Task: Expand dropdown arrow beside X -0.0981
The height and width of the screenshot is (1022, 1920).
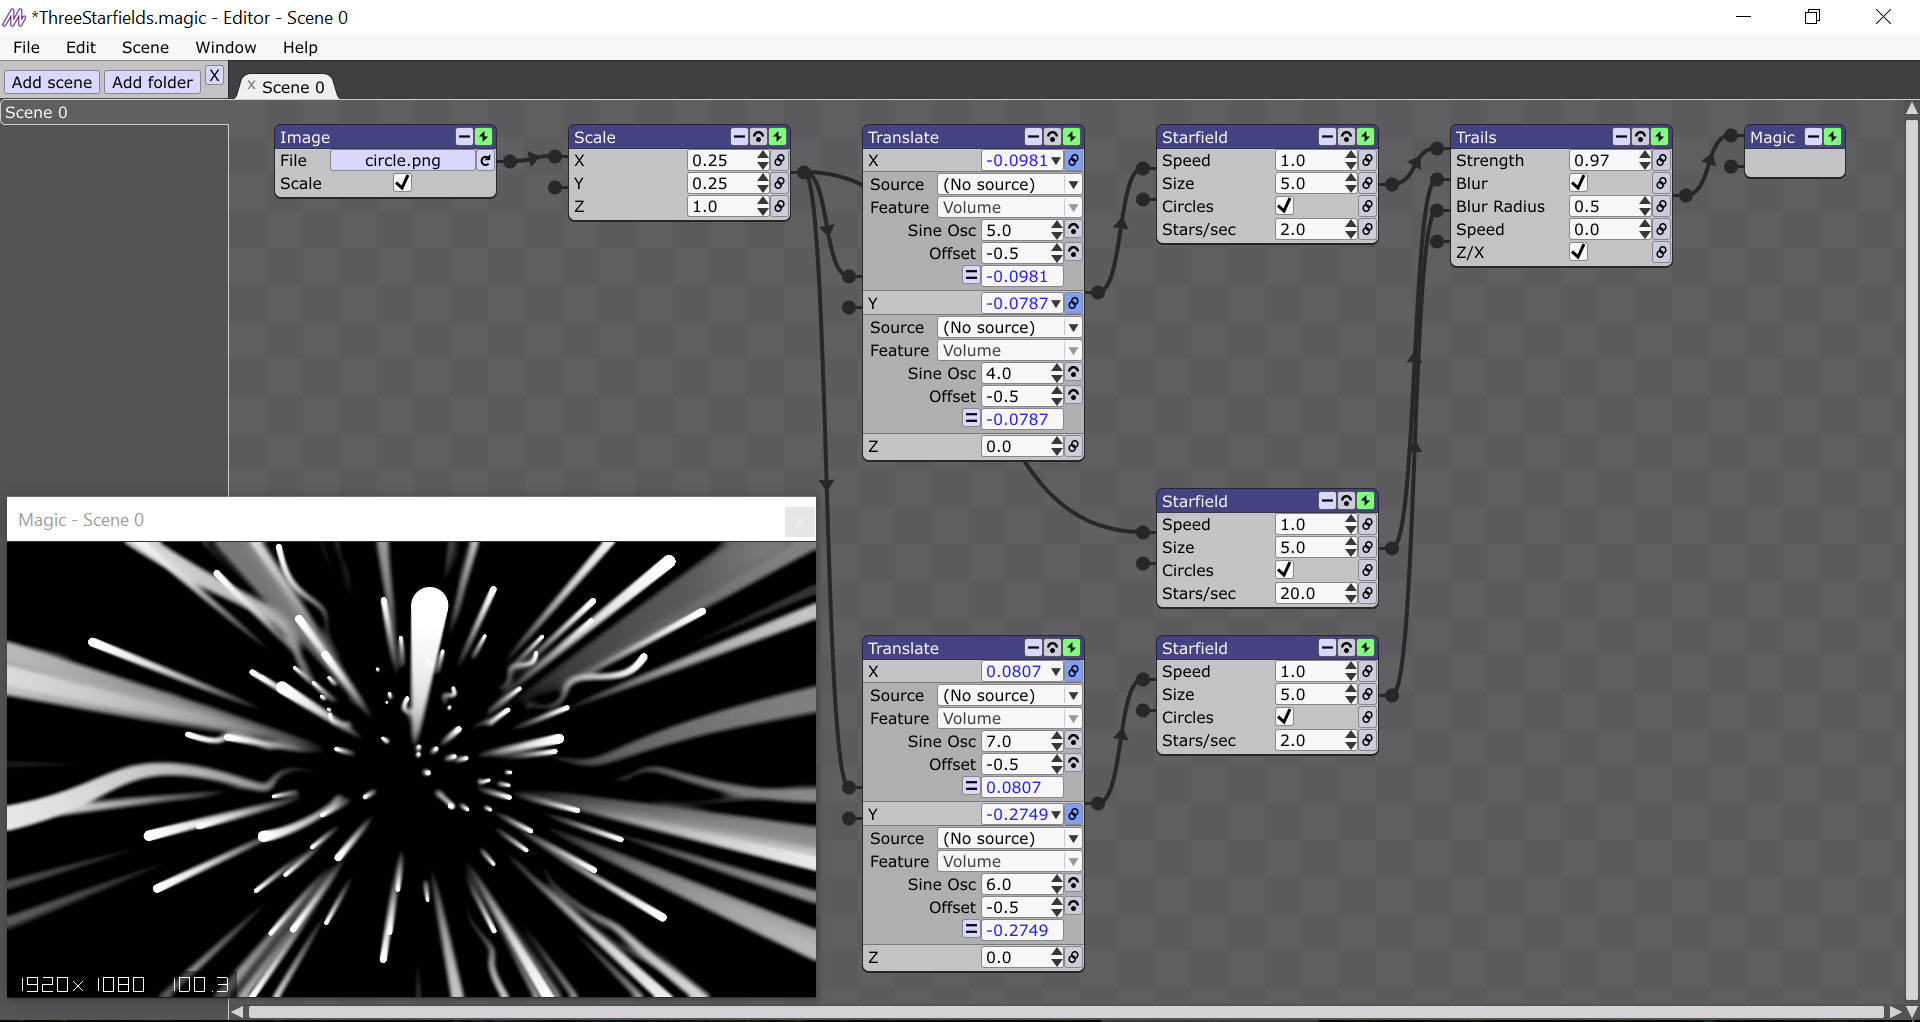Action: point(1056,160)
